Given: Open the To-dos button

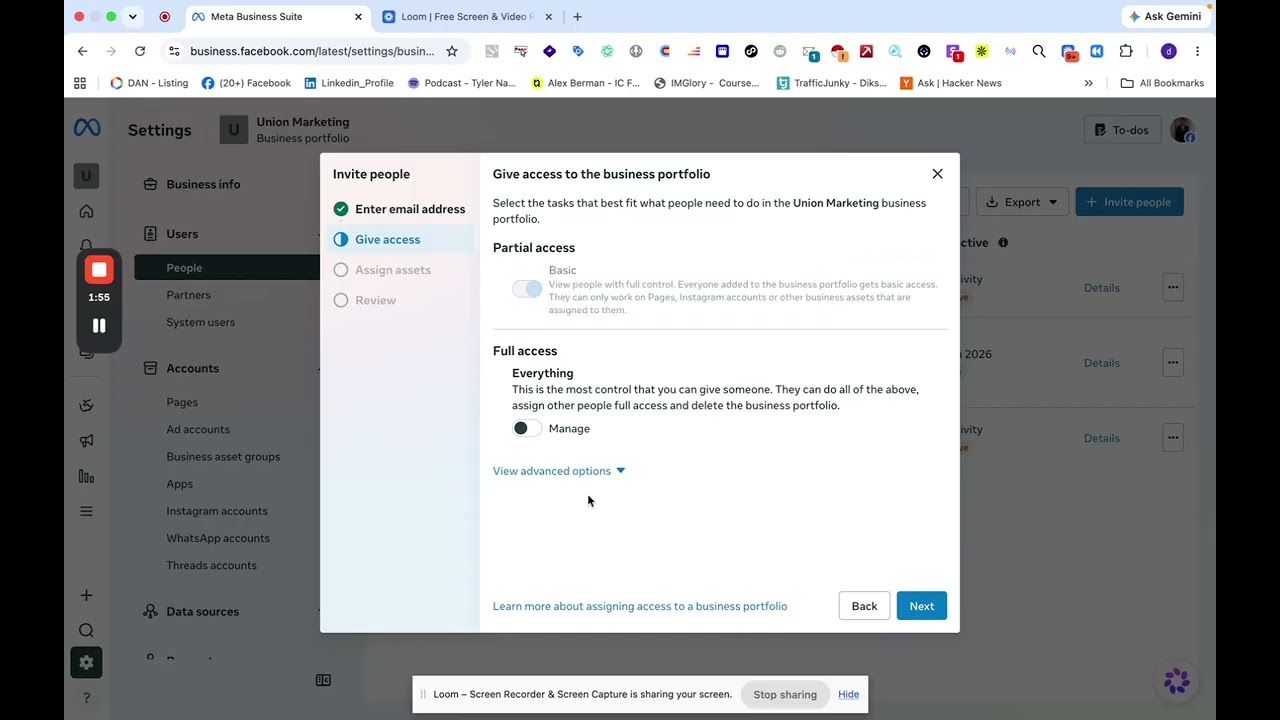Looking at the screenshot, I should (x=1121, y=130).
